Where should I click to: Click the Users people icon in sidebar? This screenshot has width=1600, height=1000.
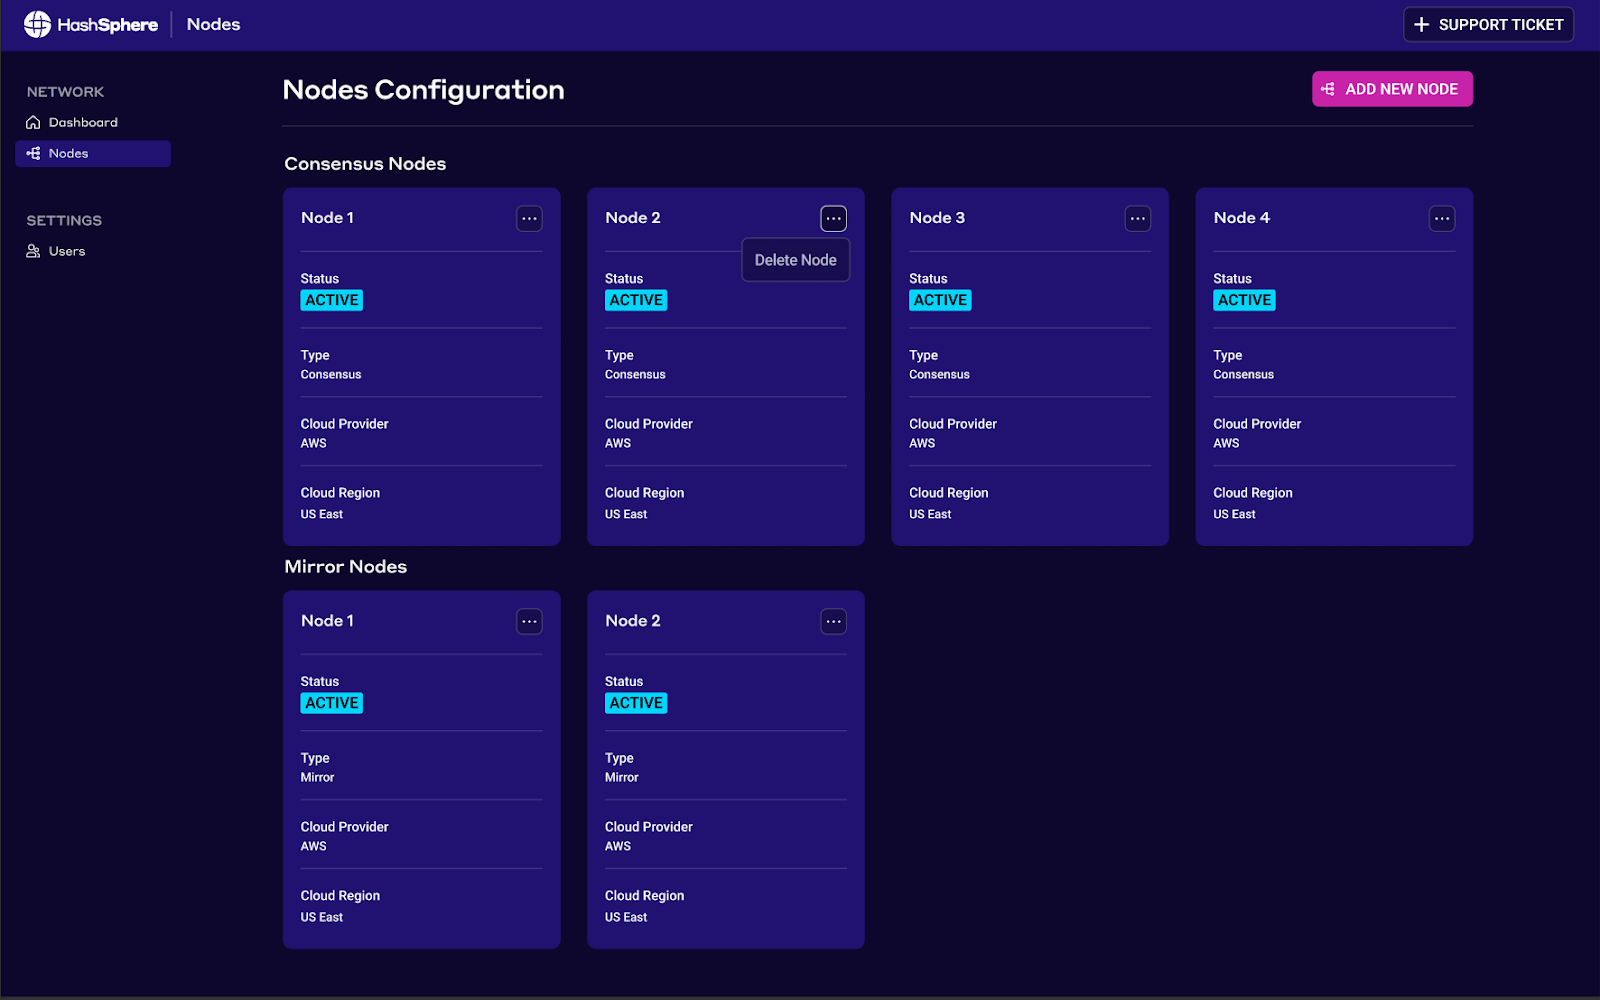pos(33,251)
